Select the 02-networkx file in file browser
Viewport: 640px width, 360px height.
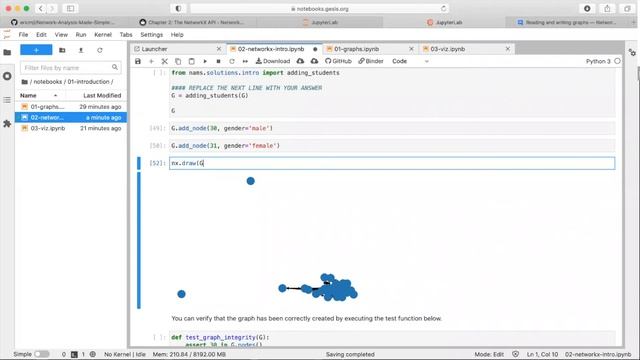71,118
